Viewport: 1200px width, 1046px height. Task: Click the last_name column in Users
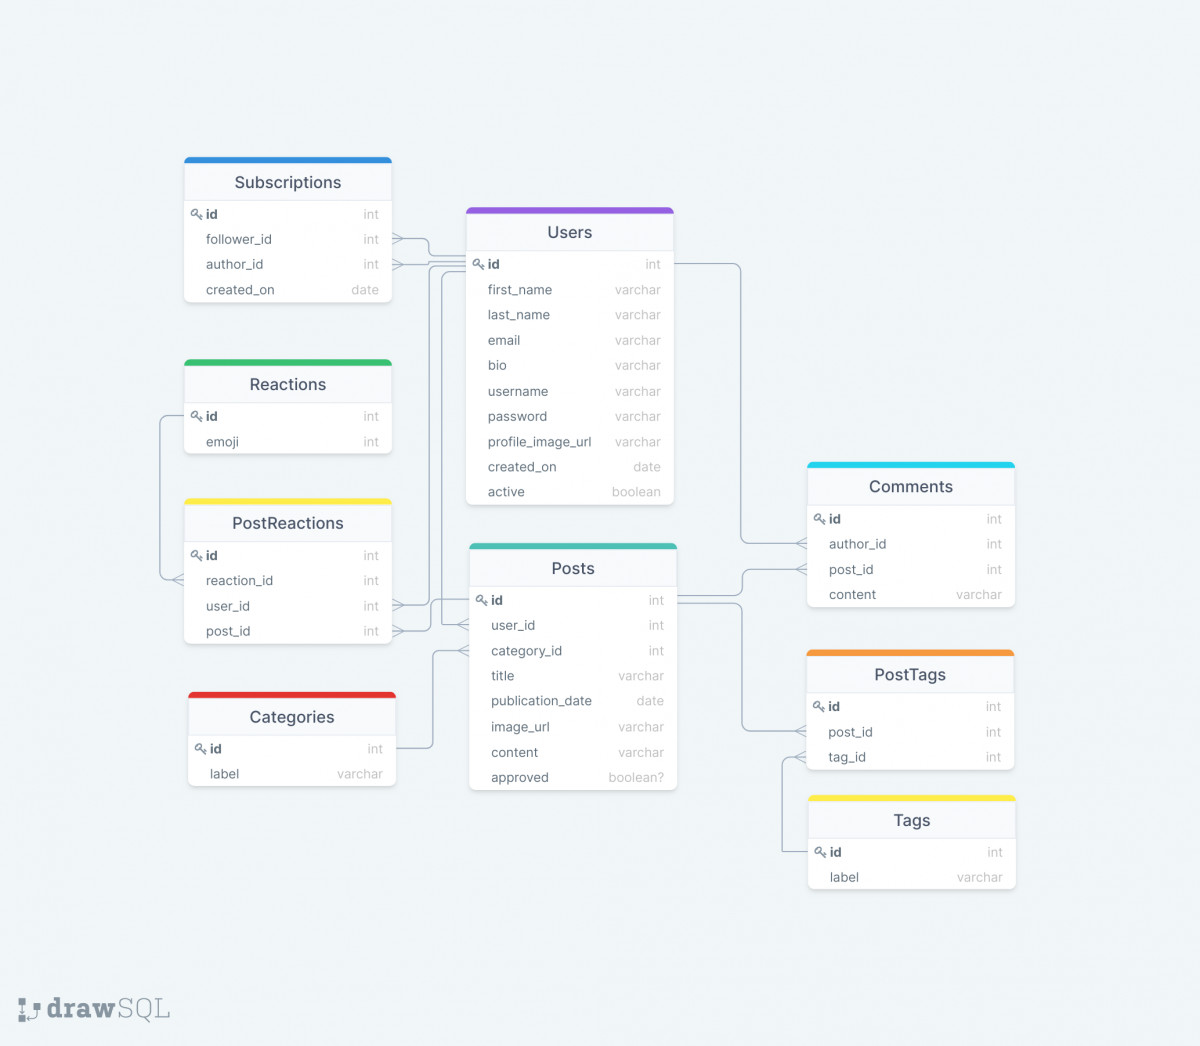pyautogui.click(x=570, y=315)
